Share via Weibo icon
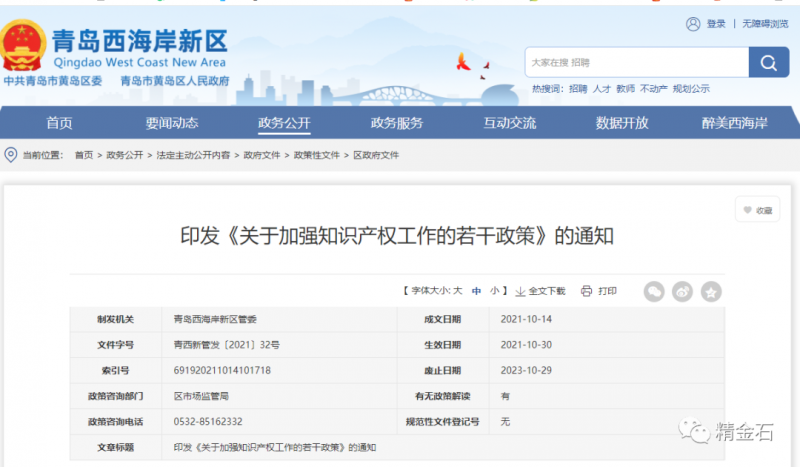Screen dimensions: 800x467 pyautogui.click(x=682, y=292)
